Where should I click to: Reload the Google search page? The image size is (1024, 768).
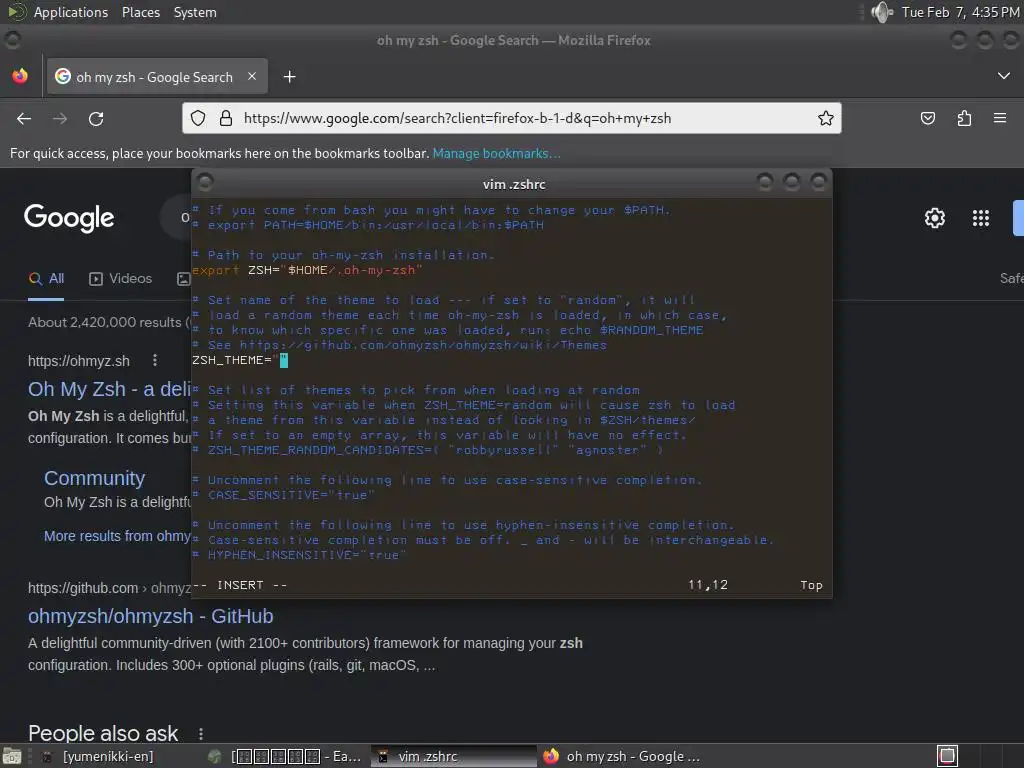click(x=96, y=118)
